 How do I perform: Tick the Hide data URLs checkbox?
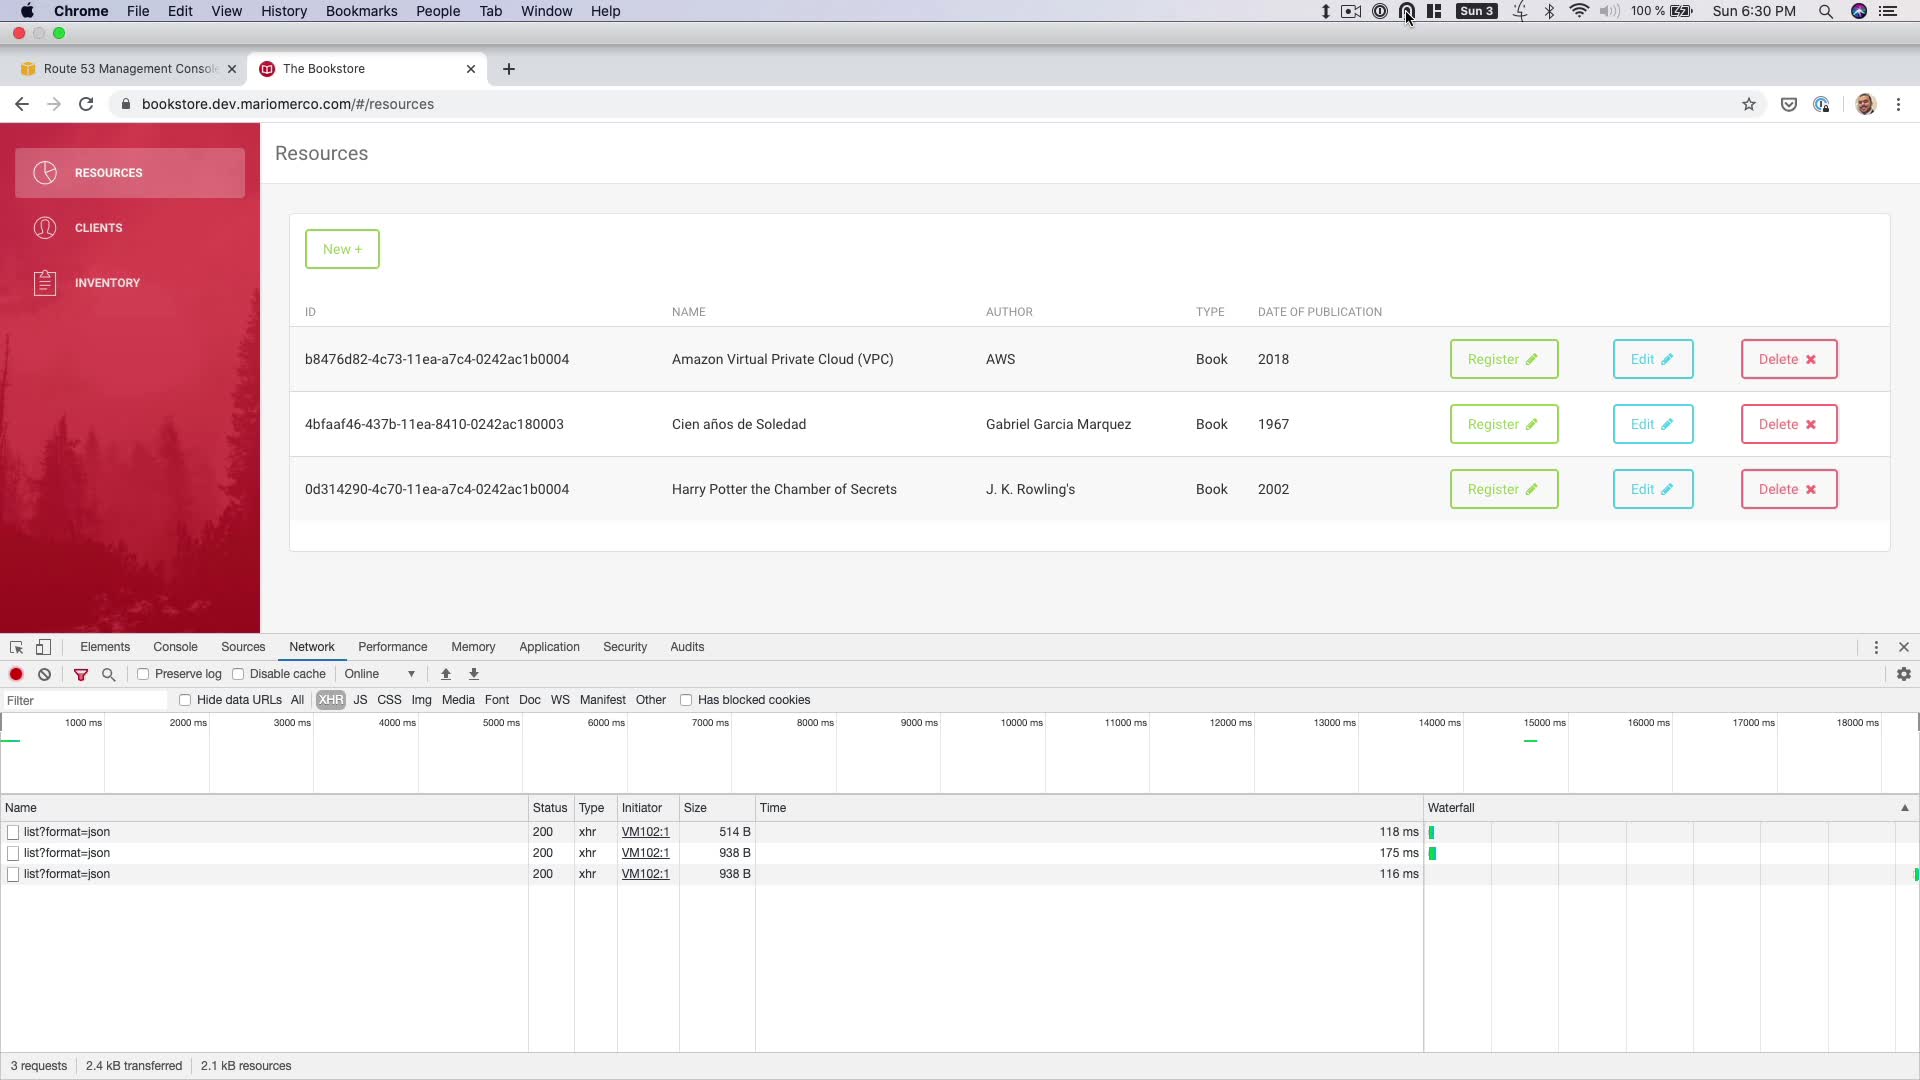tap(185, 700)
